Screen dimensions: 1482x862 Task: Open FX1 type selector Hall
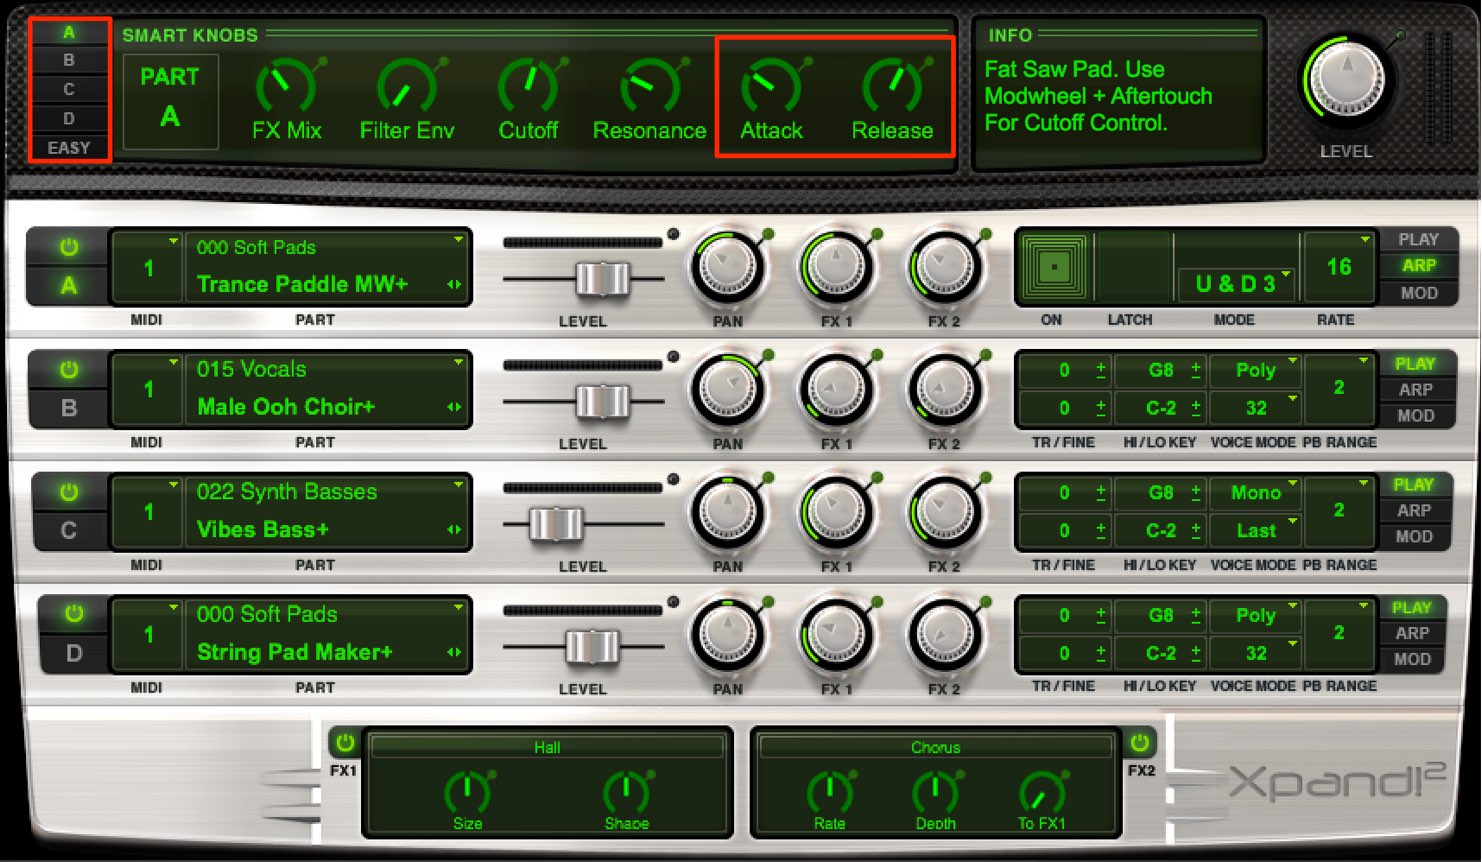tap(547, 747)
